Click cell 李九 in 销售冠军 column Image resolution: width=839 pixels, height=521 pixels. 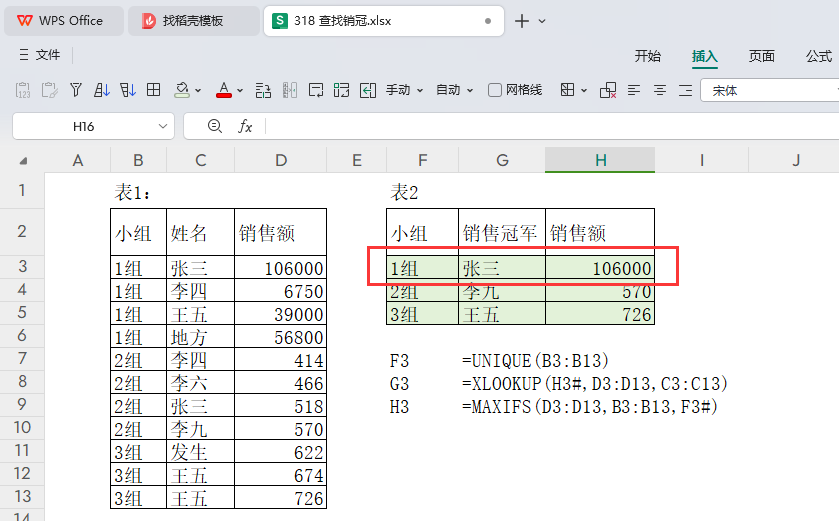click(x=502, y=292)
